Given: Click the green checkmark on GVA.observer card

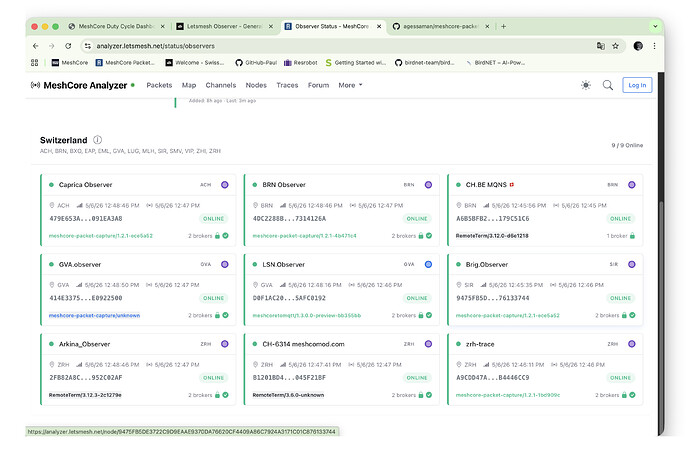Looking at the screenshot, I should 225,316.
